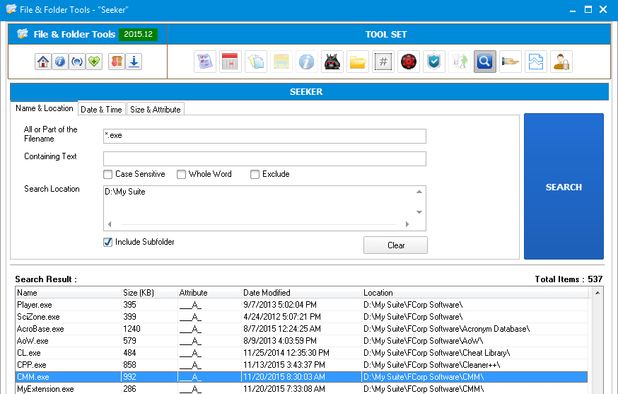Click the orange map icon in left toolbar
The height and width of the screenshot is (394, 618).
click(116, 61)
